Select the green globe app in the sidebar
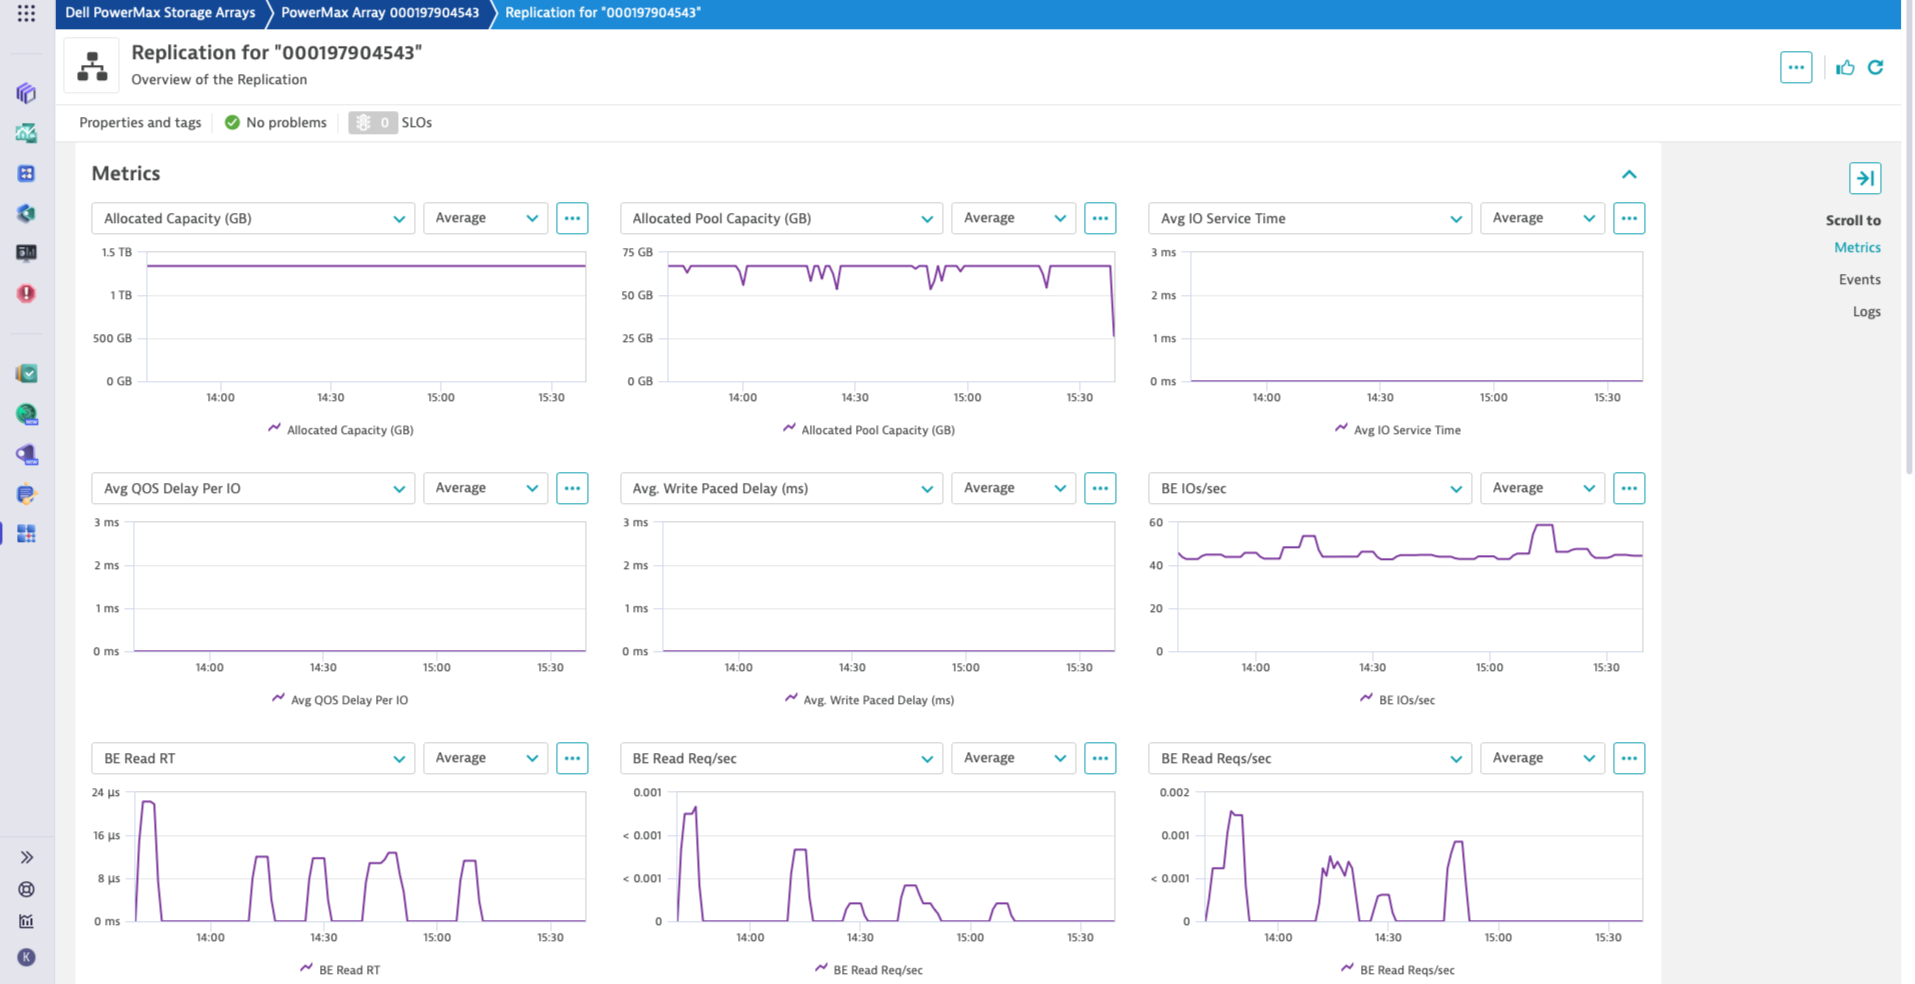This screenshot has height=984, width=1915. [x=26, y=414]
